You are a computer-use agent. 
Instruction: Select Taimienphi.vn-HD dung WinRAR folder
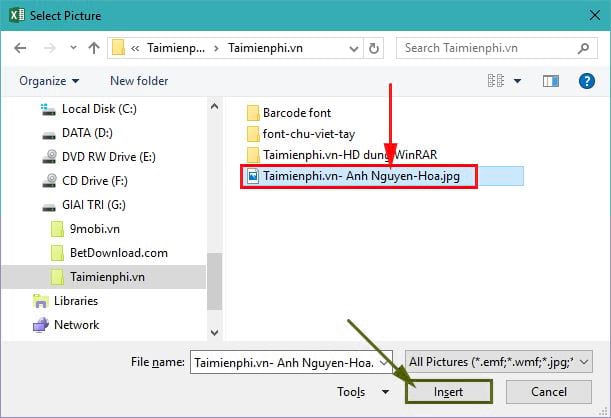(x=350, y=155)
